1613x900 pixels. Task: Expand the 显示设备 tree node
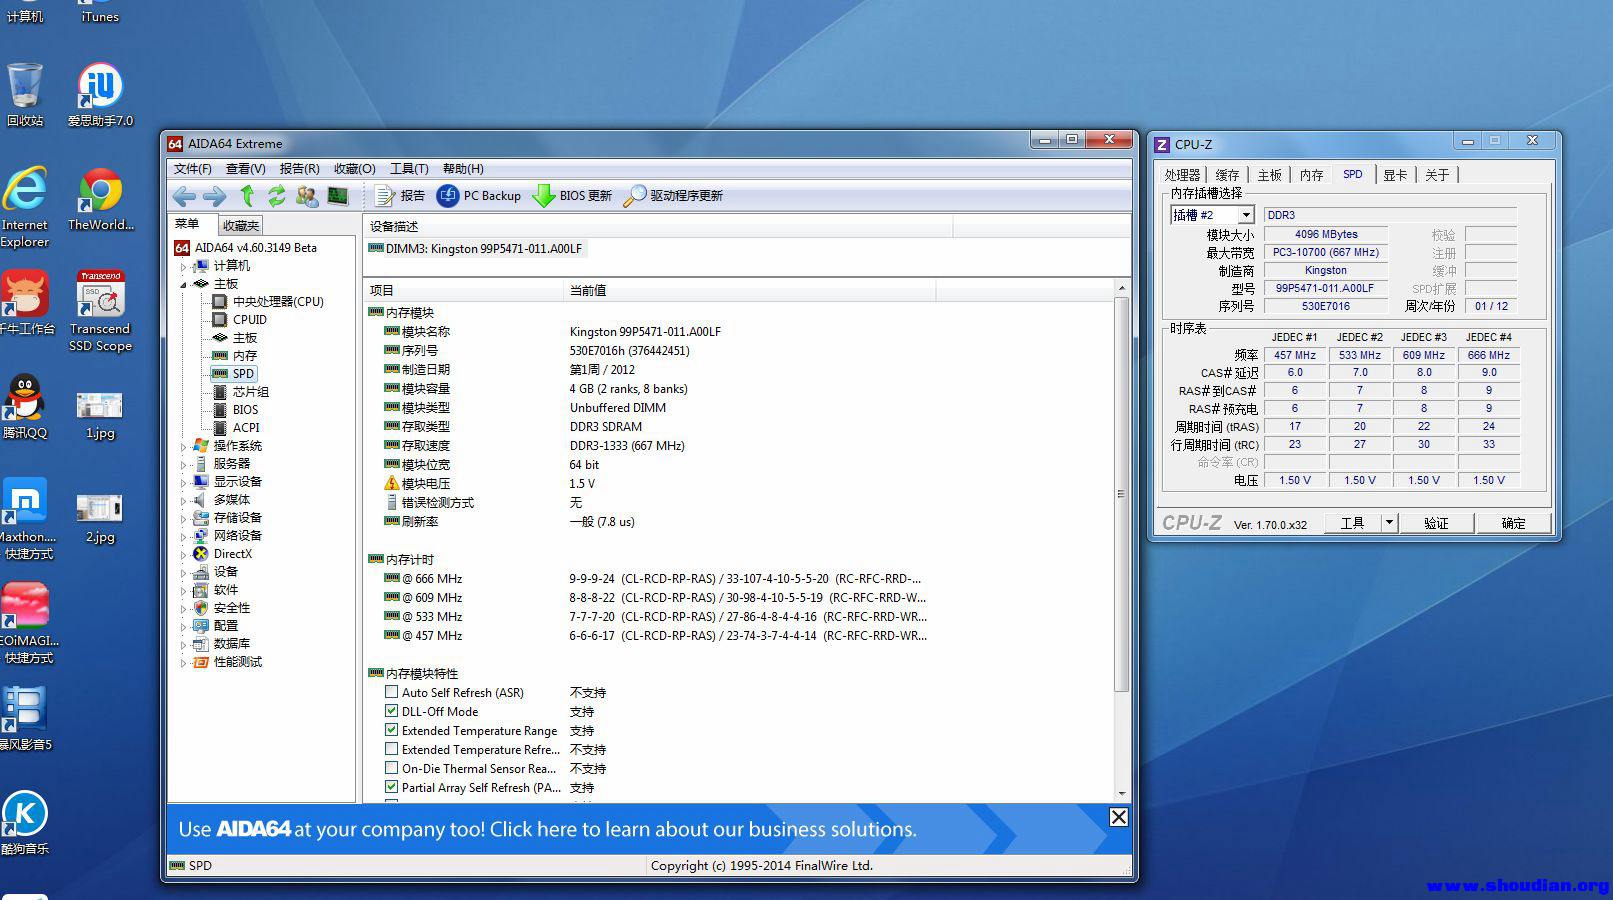(x=183, y=482)
